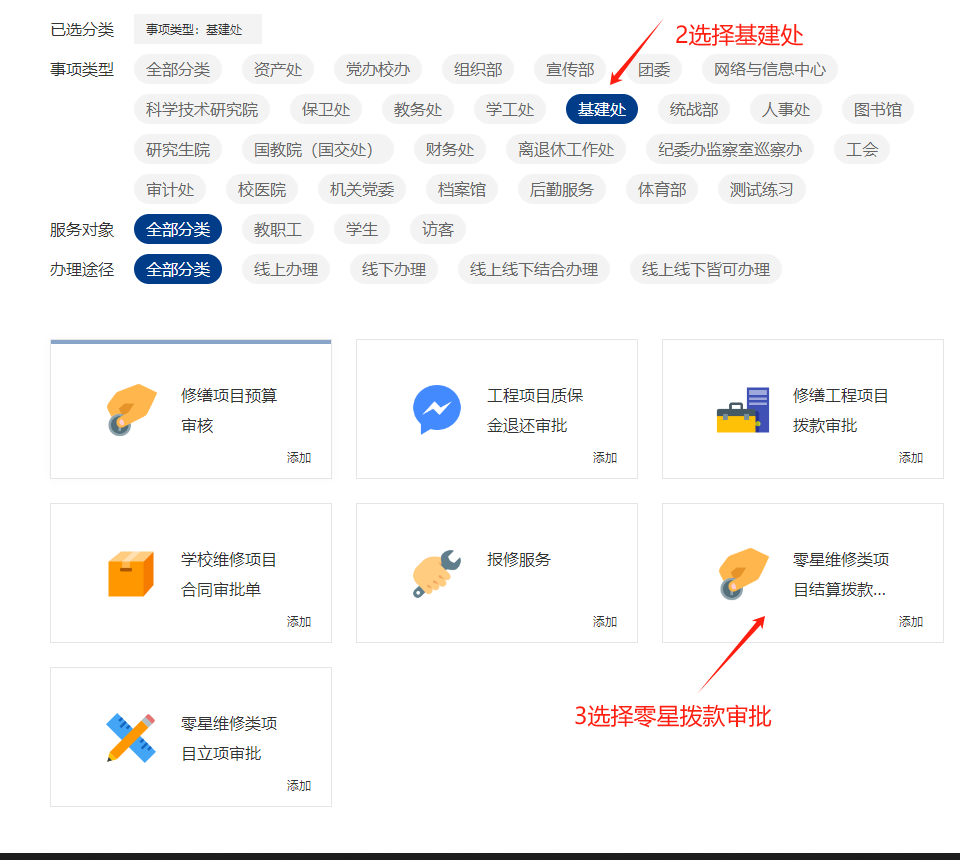Add the 零星维修类项目立项审批 service
960x860 pixels.
299,785
